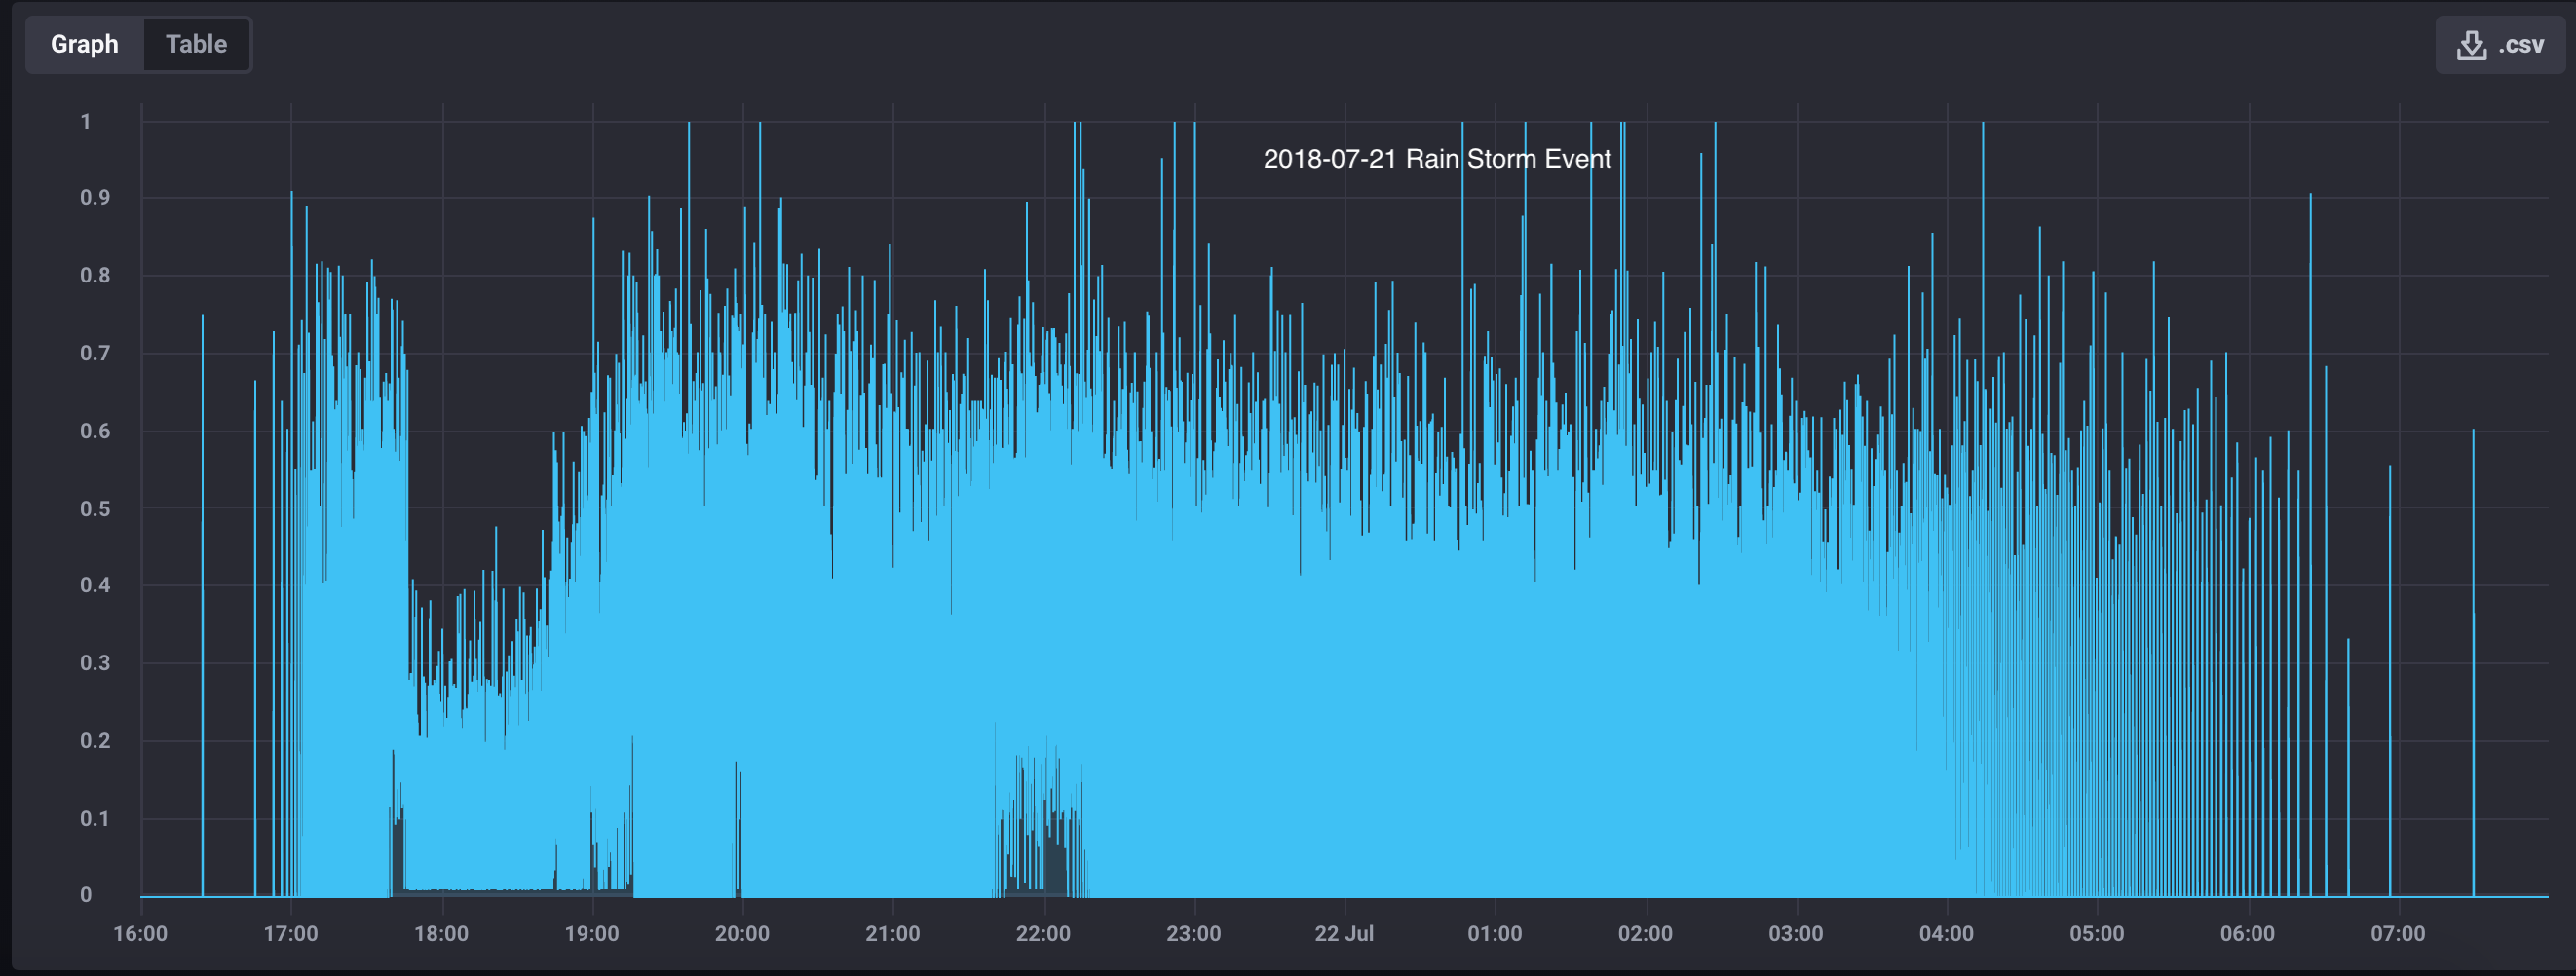This screenshot has width=2576, height=976.
Task: Switch to the Graph tab
Action: click(85, 44)
